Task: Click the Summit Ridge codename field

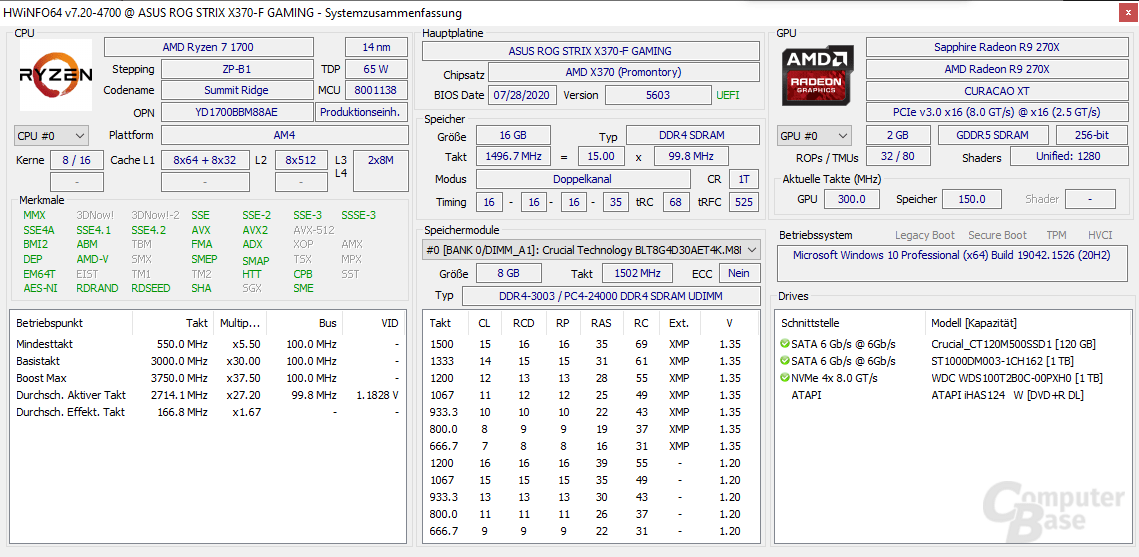Action: point(237,91)
